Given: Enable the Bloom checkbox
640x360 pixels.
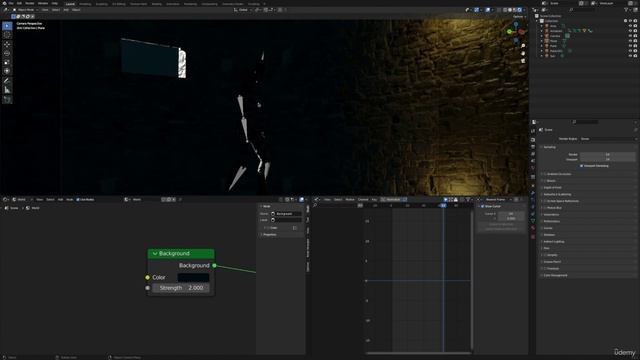Looking at the screenshot, I should coord(545,181).
